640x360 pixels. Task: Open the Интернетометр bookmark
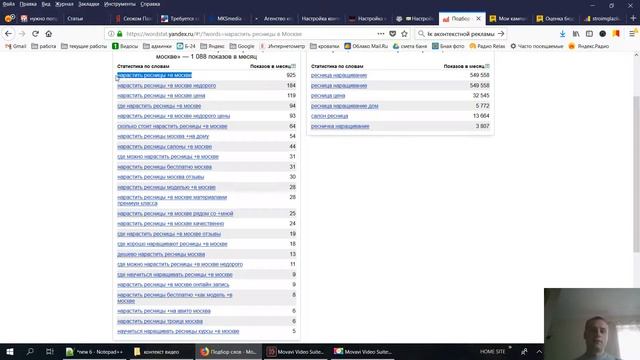(x=282, y=46)
